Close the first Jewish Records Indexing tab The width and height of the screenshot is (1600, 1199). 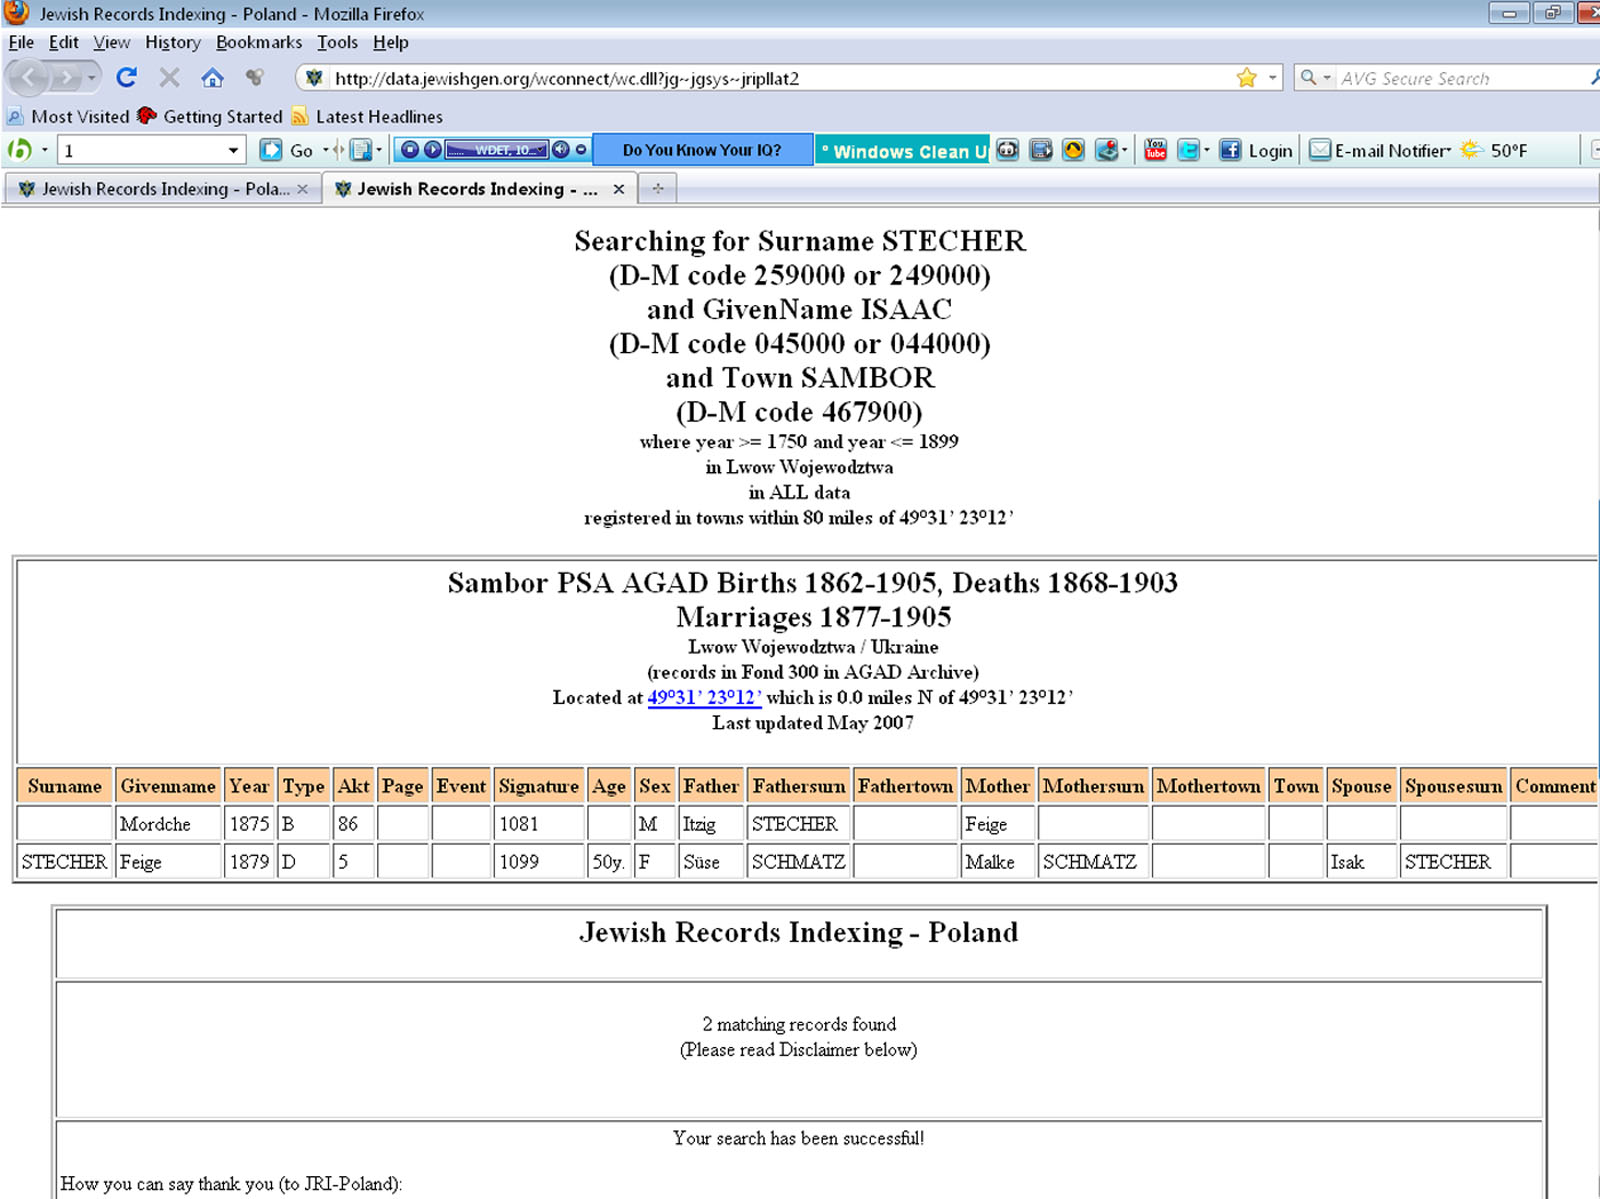pos(302,188)
